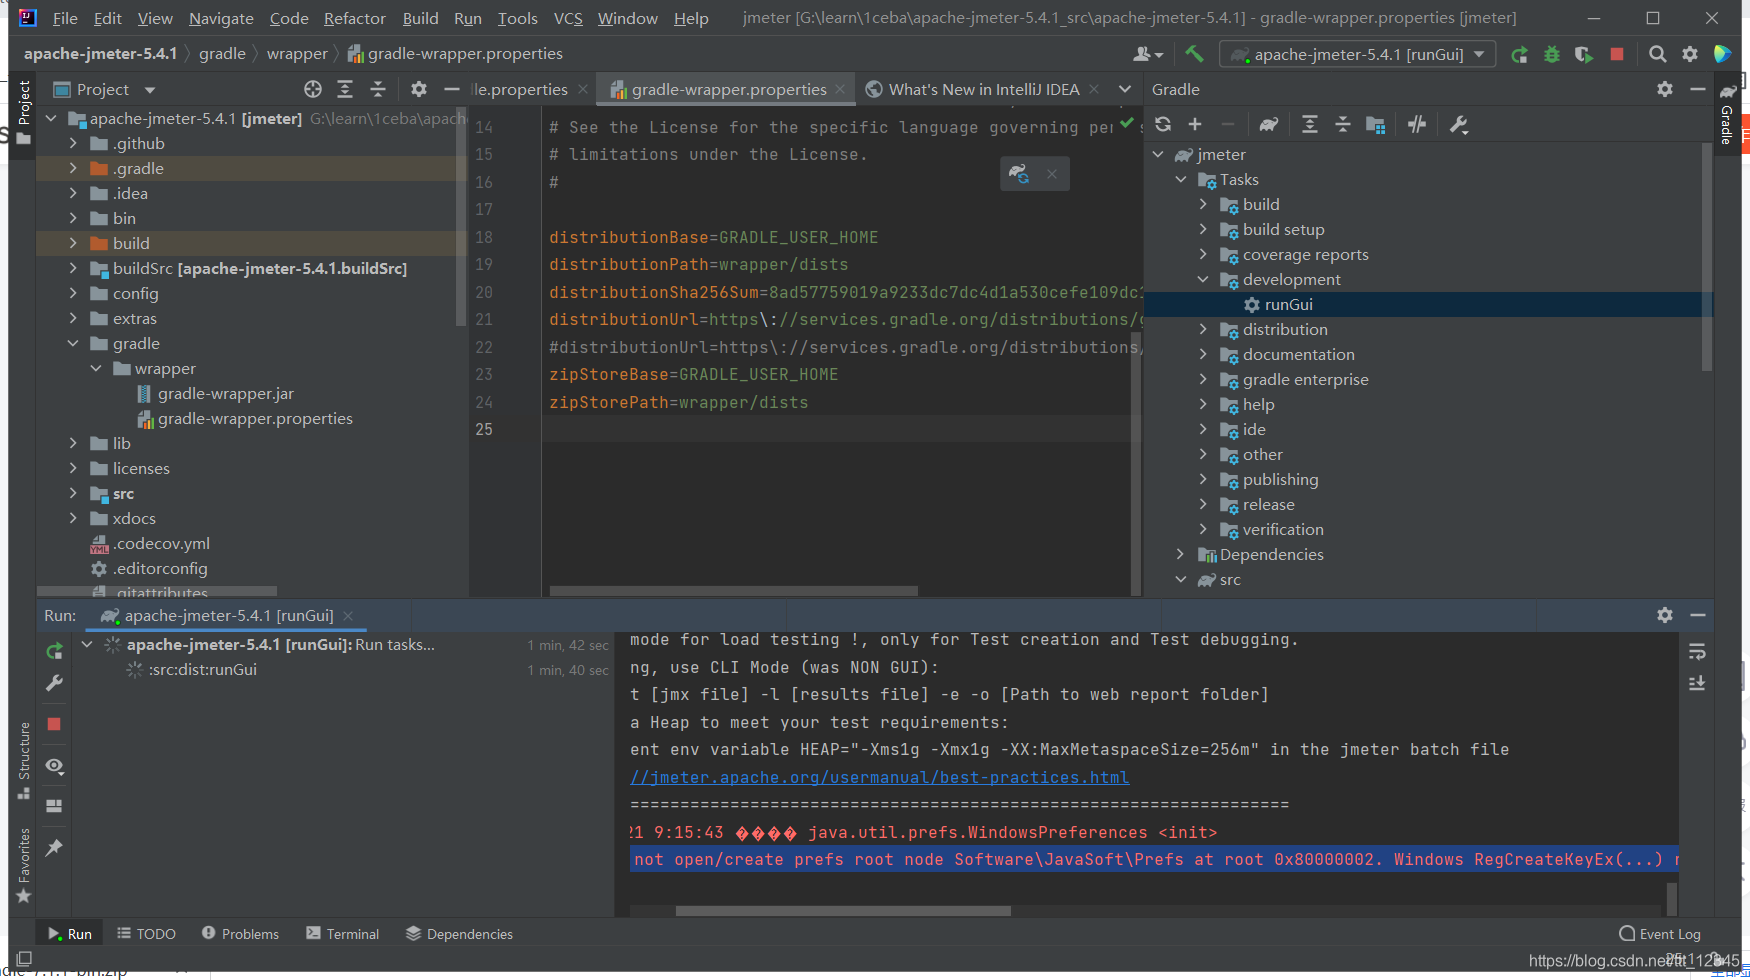This screenshot has height=980, width=1750.
Task: Open Gradle build tool settings wrench
Action: pos(1459,124)
